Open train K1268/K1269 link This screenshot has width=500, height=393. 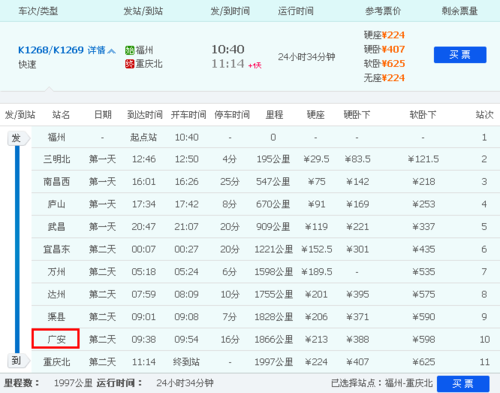[x=51, y=50]
